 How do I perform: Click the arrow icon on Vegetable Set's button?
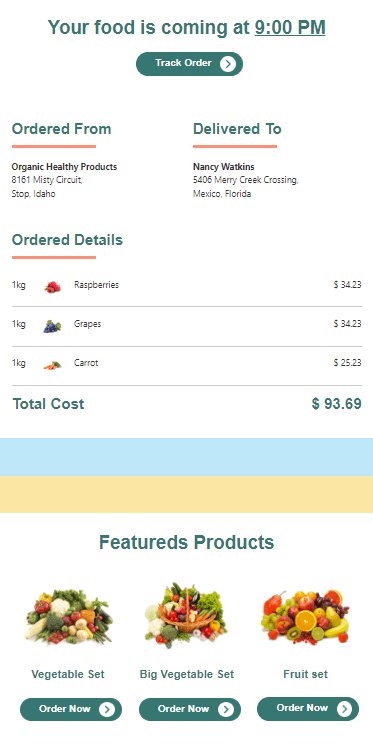point(107,710)
